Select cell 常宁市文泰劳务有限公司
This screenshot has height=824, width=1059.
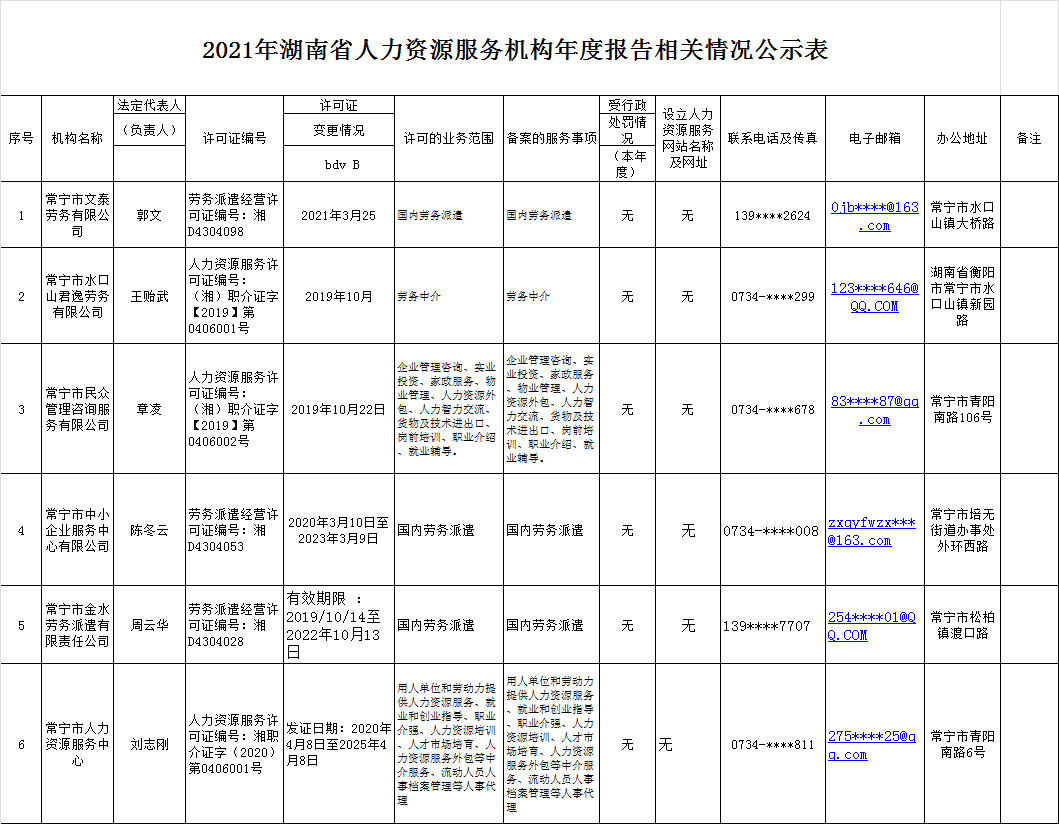[78, 215]
